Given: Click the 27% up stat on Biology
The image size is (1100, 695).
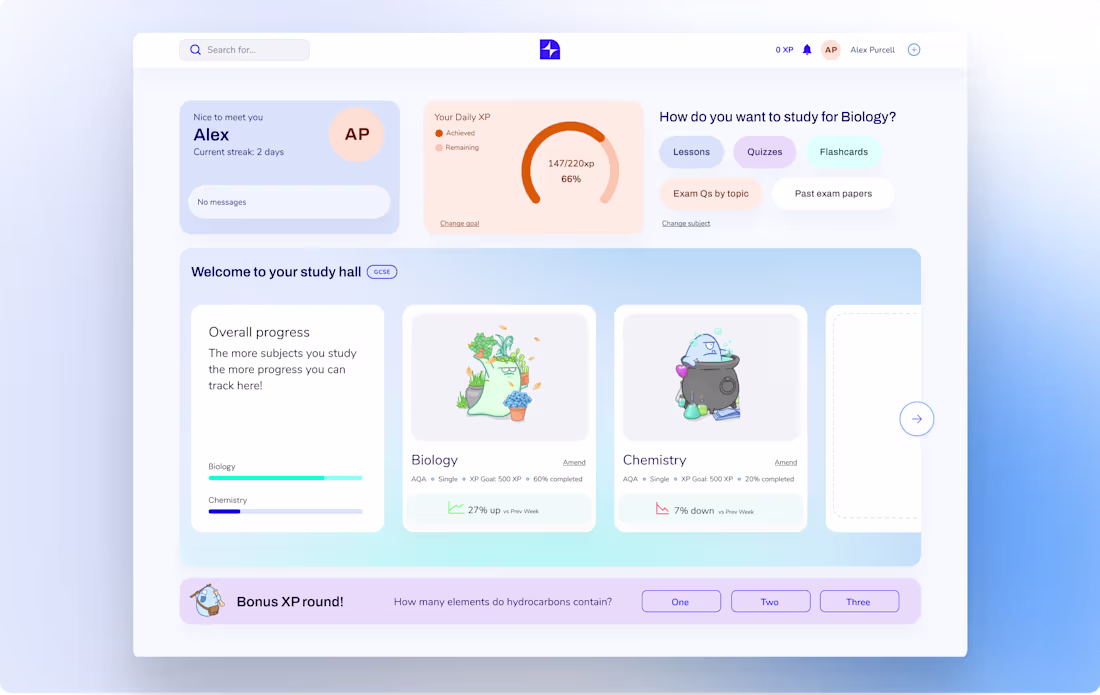Looking at the screenshot, I should click(x=499, y=510).
